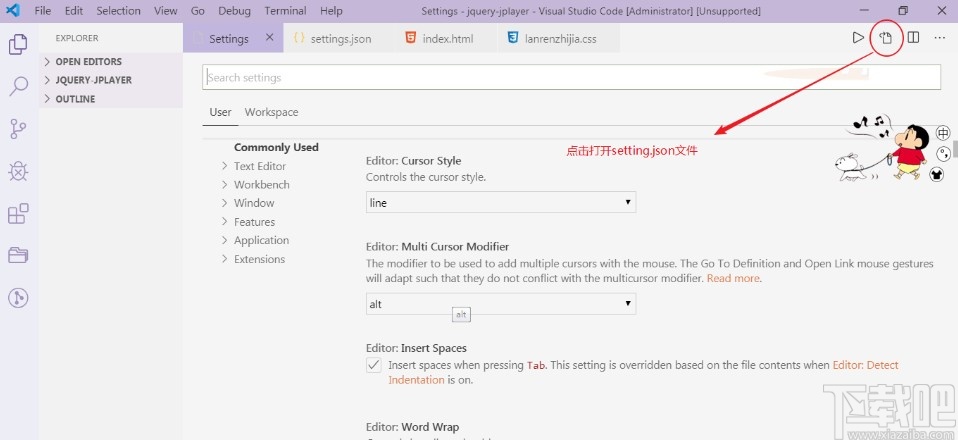Open the Terminal menu

click(285, 11)
